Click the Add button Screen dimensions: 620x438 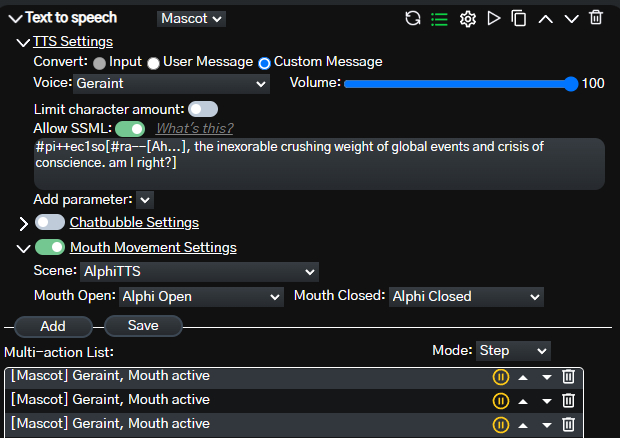[x=53, y=326]
